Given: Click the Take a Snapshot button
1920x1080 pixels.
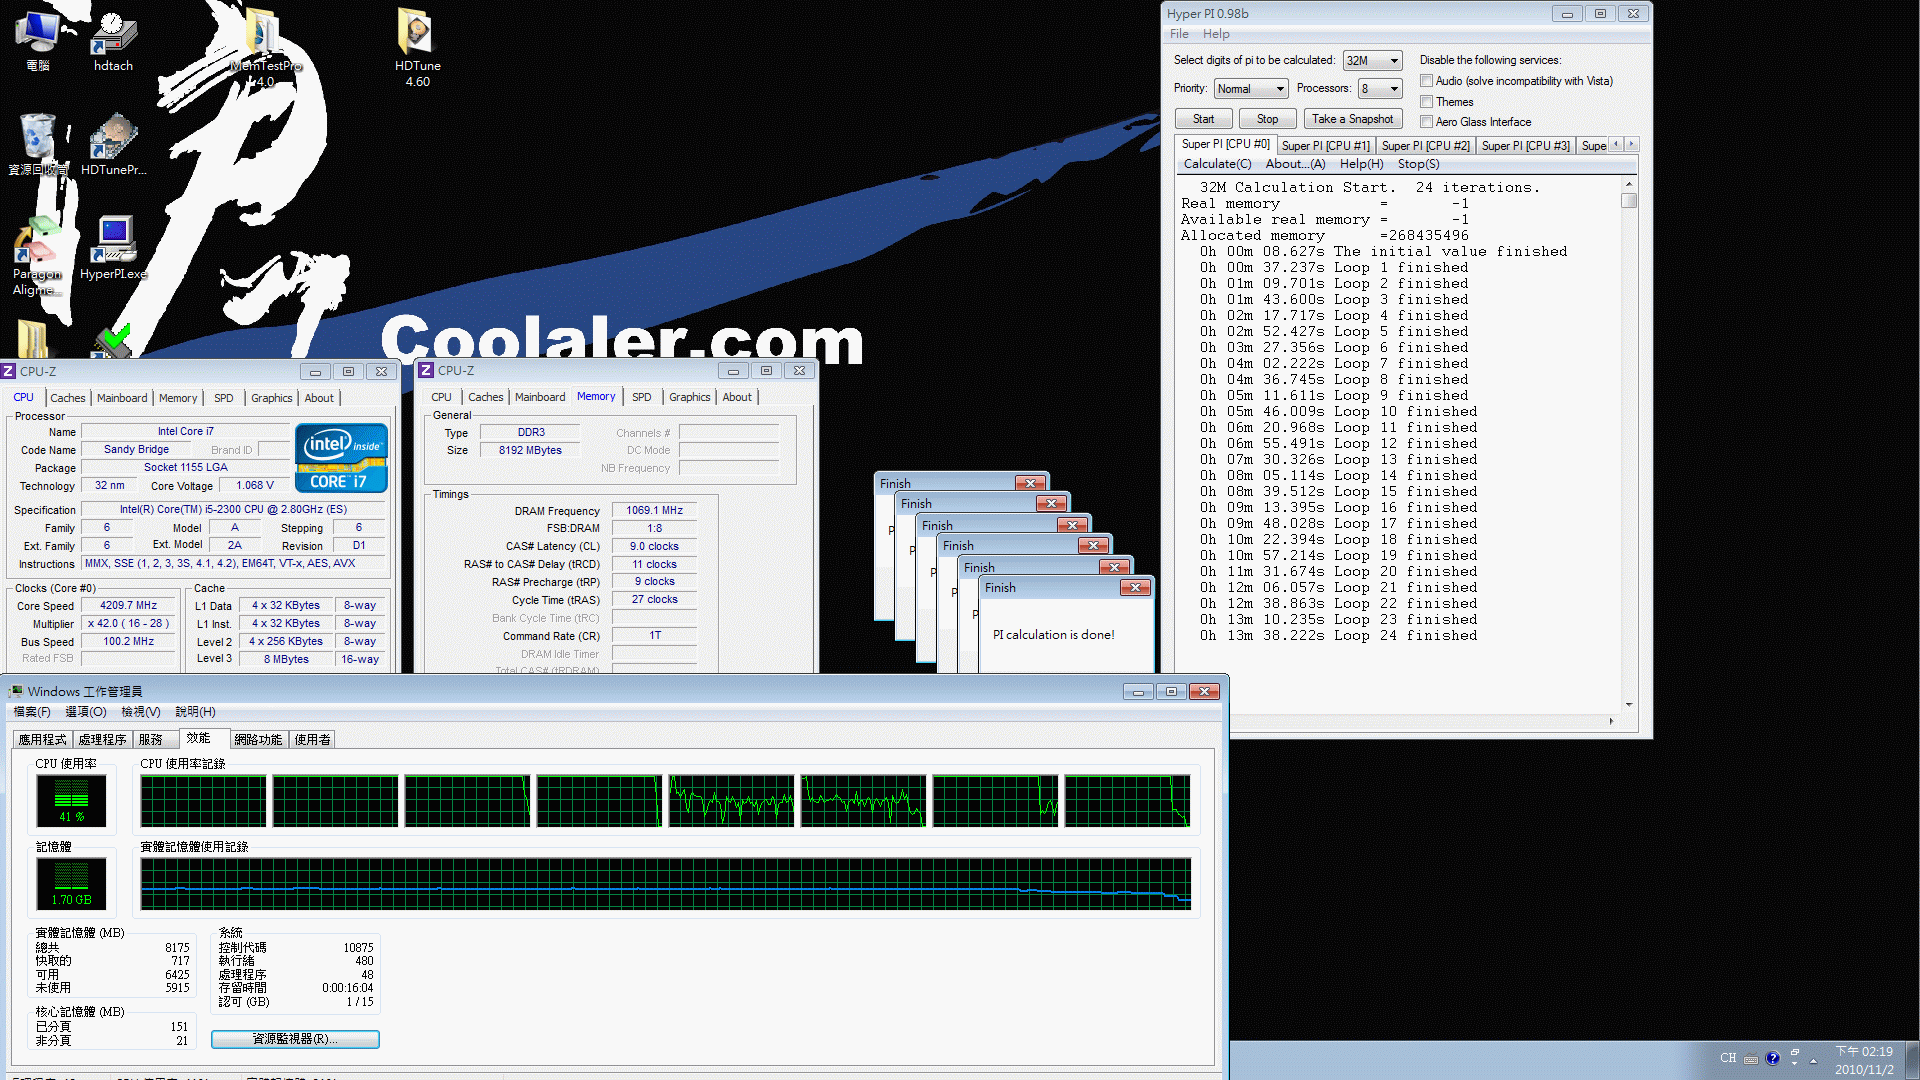Looking at the screenshot, I should (x=1352, y=119).
